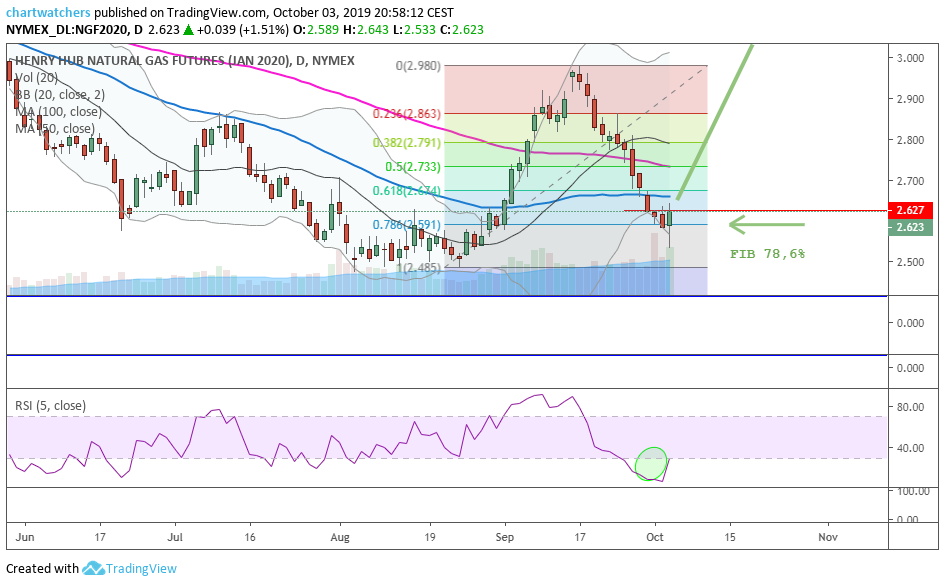Click the 0.5(2.733) Fibonacci level label
The height and width of the screenshot is (586, 945).
tap(413, 166)
